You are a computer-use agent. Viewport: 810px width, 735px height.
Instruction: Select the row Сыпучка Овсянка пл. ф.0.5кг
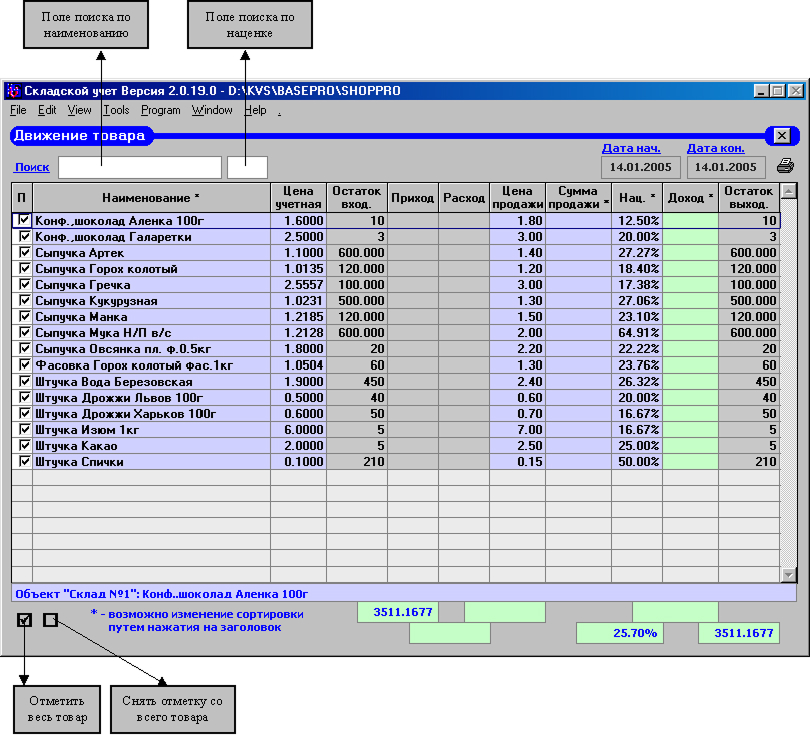pyautogui.click(x=396, y=349)
